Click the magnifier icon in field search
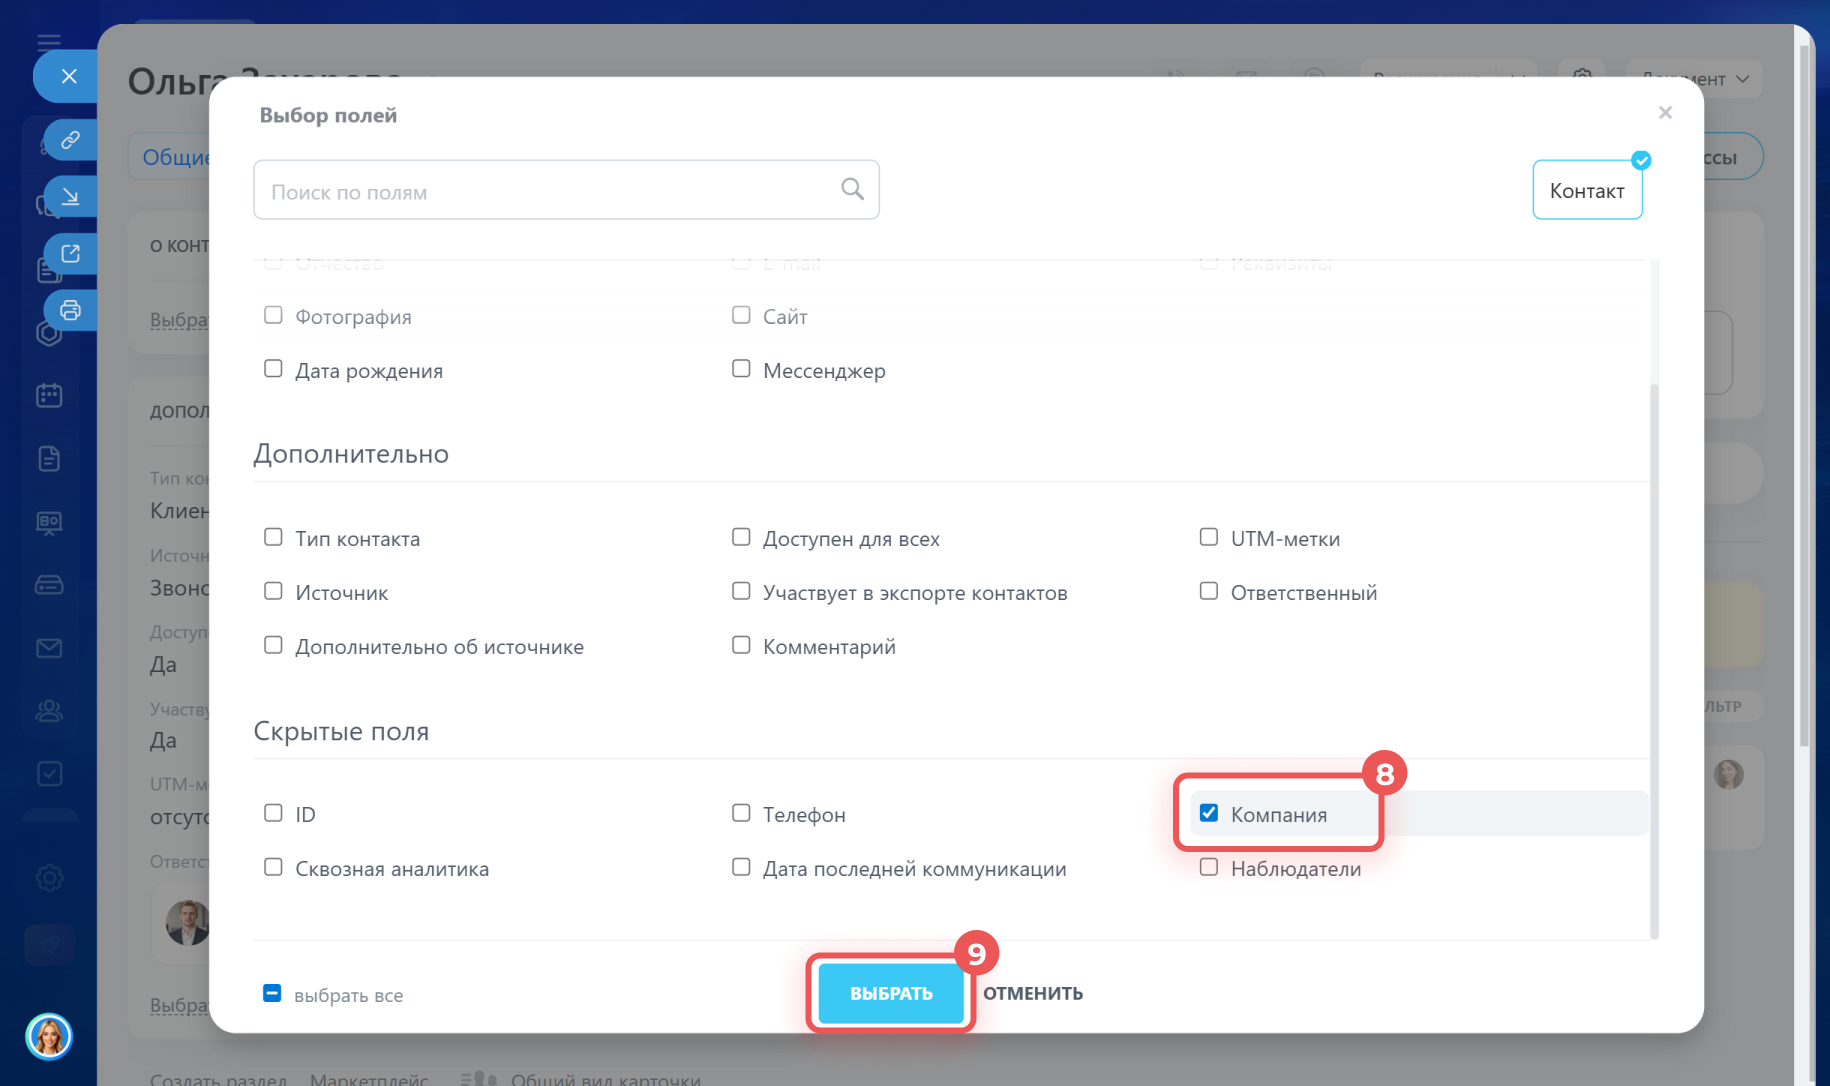 (852, 189)
